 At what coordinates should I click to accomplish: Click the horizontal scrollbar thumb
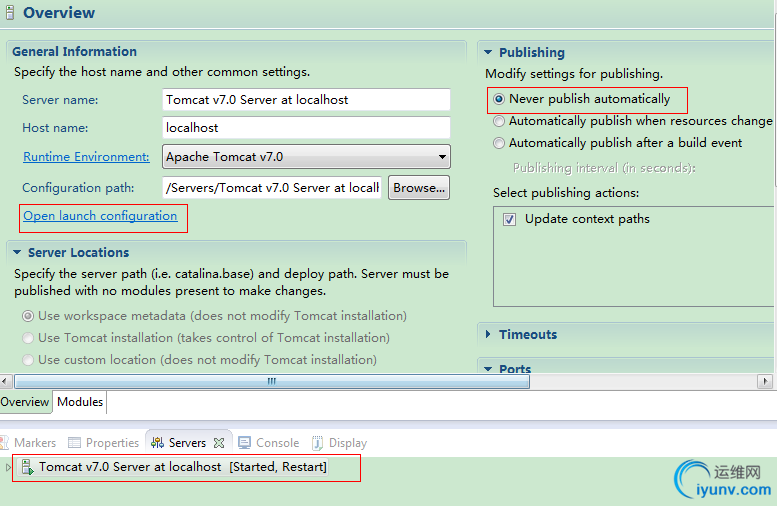[272, 381]
